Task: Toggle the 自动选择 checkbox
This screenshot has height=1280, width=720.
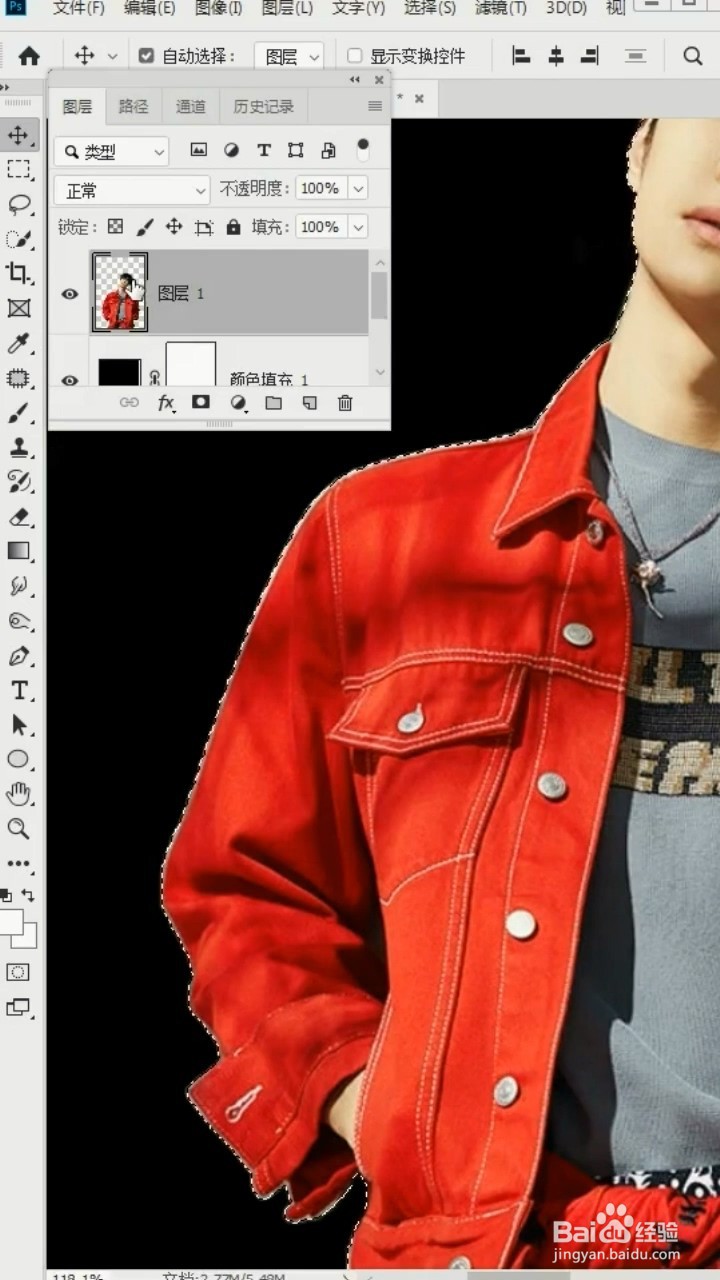Action: (146, 56)
